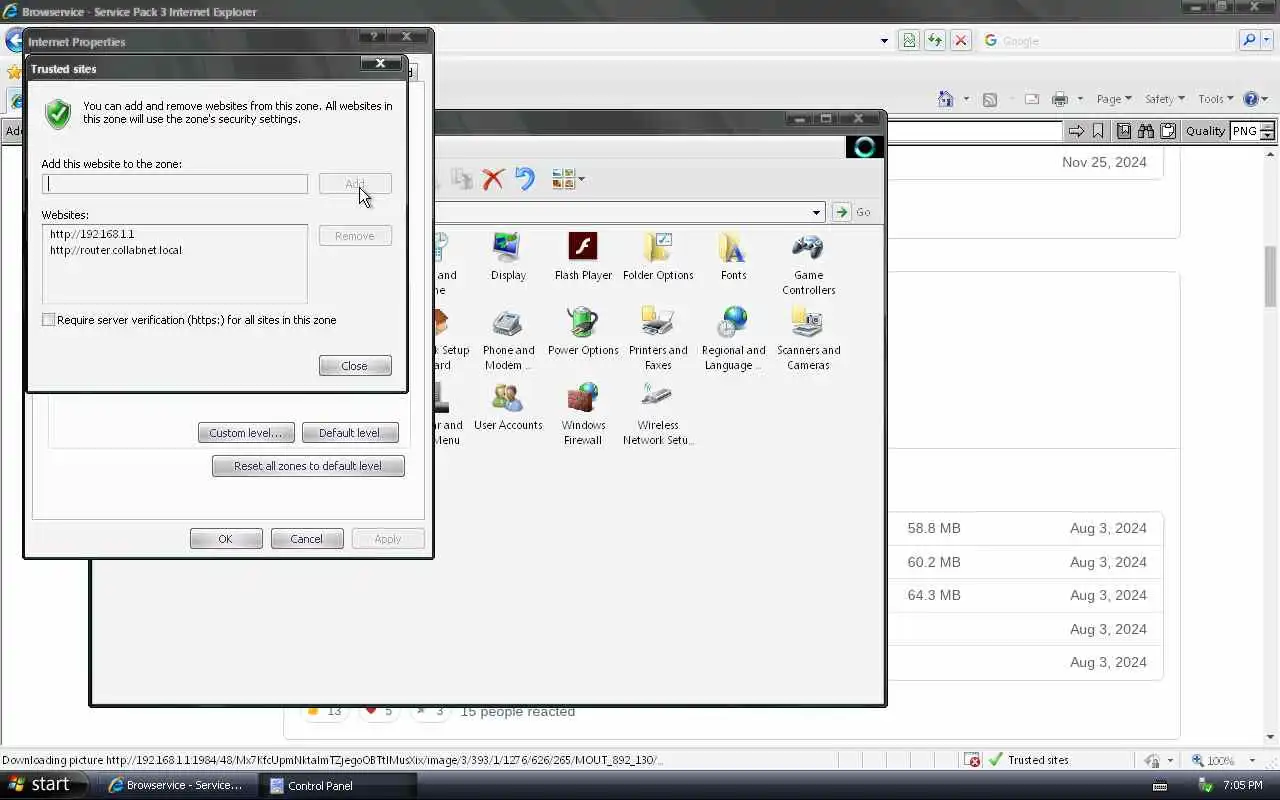Open Power Options in Control Panel

pos(583,332)
